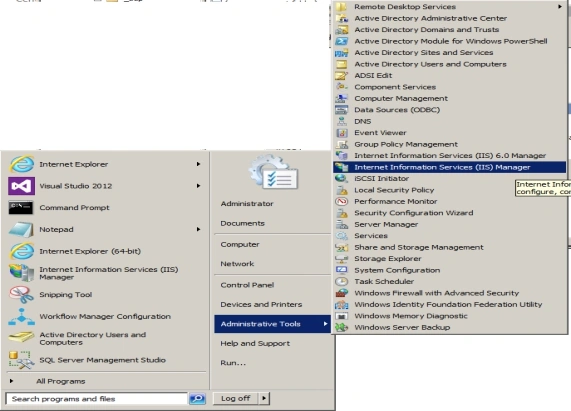
Task: Open Active Directory Module for Windows PowerShell
Action: (450, 41)
